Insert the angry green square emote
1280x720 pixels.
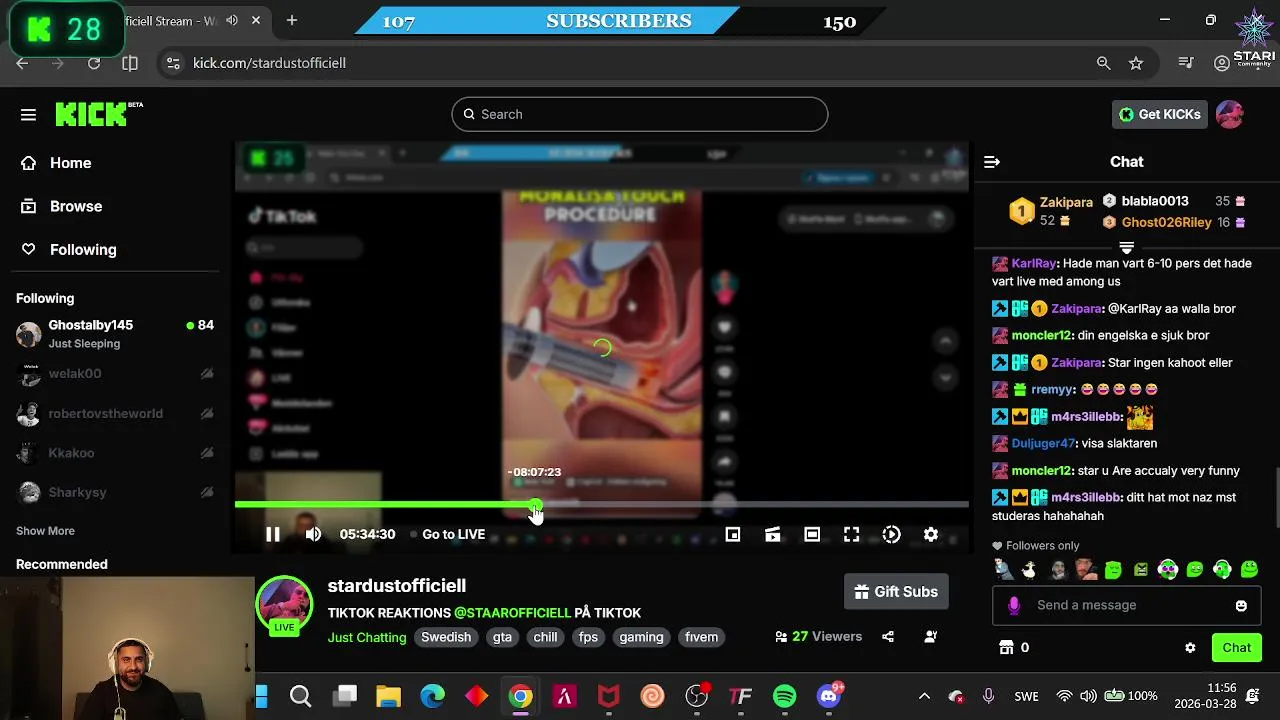coord(1140,570)
